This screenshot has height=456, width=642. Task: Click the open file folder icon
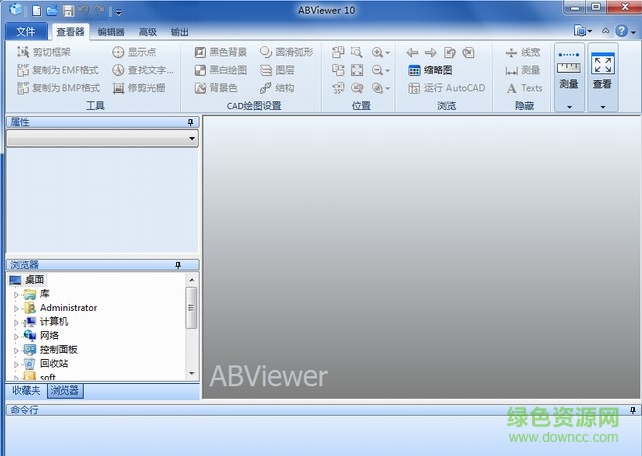tap(51, 10)
